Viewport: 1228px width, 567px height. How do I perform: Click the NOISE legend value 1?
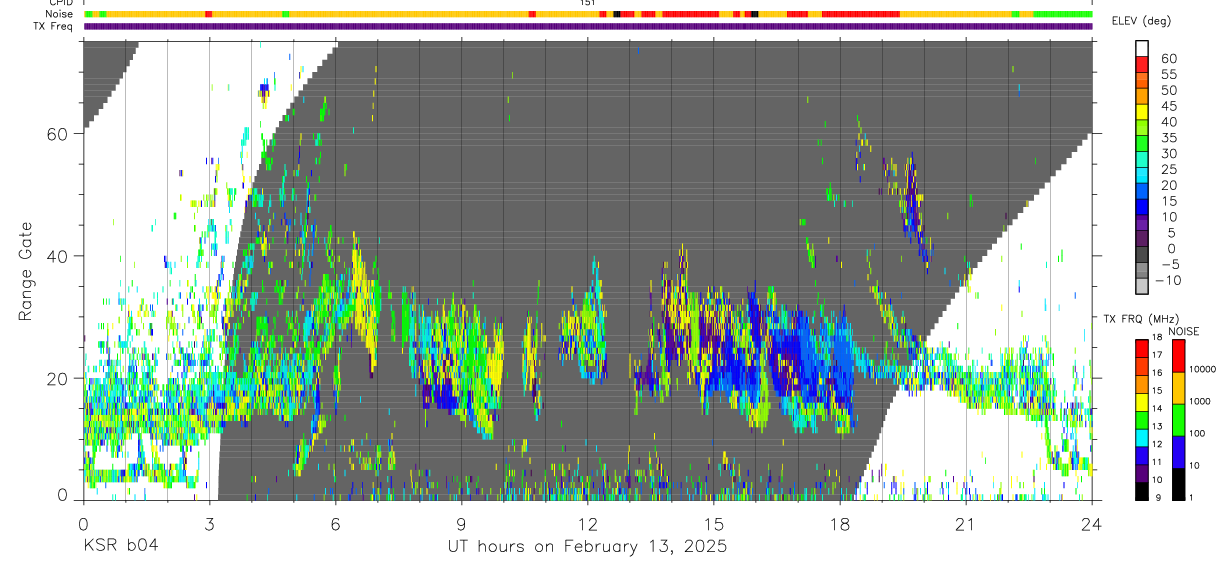pyautogui.click(x=1189, y=497)
